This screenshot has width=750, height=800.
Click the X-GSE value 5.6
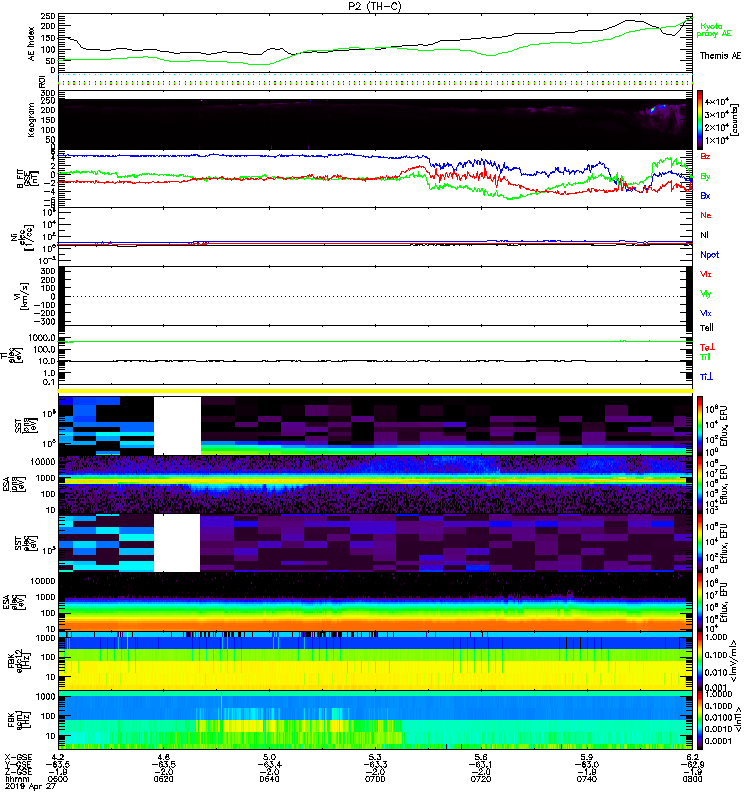(x=481, y=757)
